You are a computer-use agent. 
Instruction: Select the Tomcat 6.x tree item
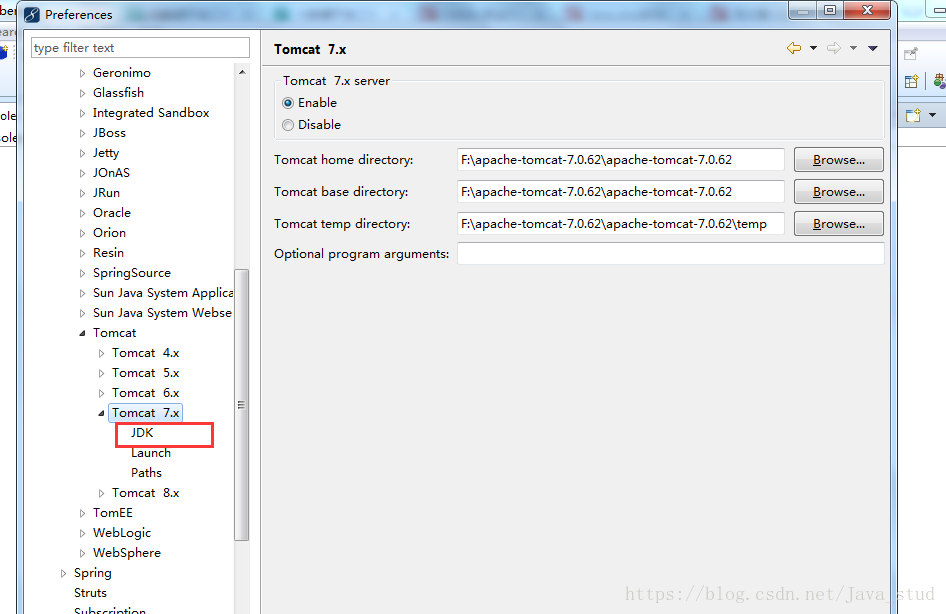click(x=145, y=393)
